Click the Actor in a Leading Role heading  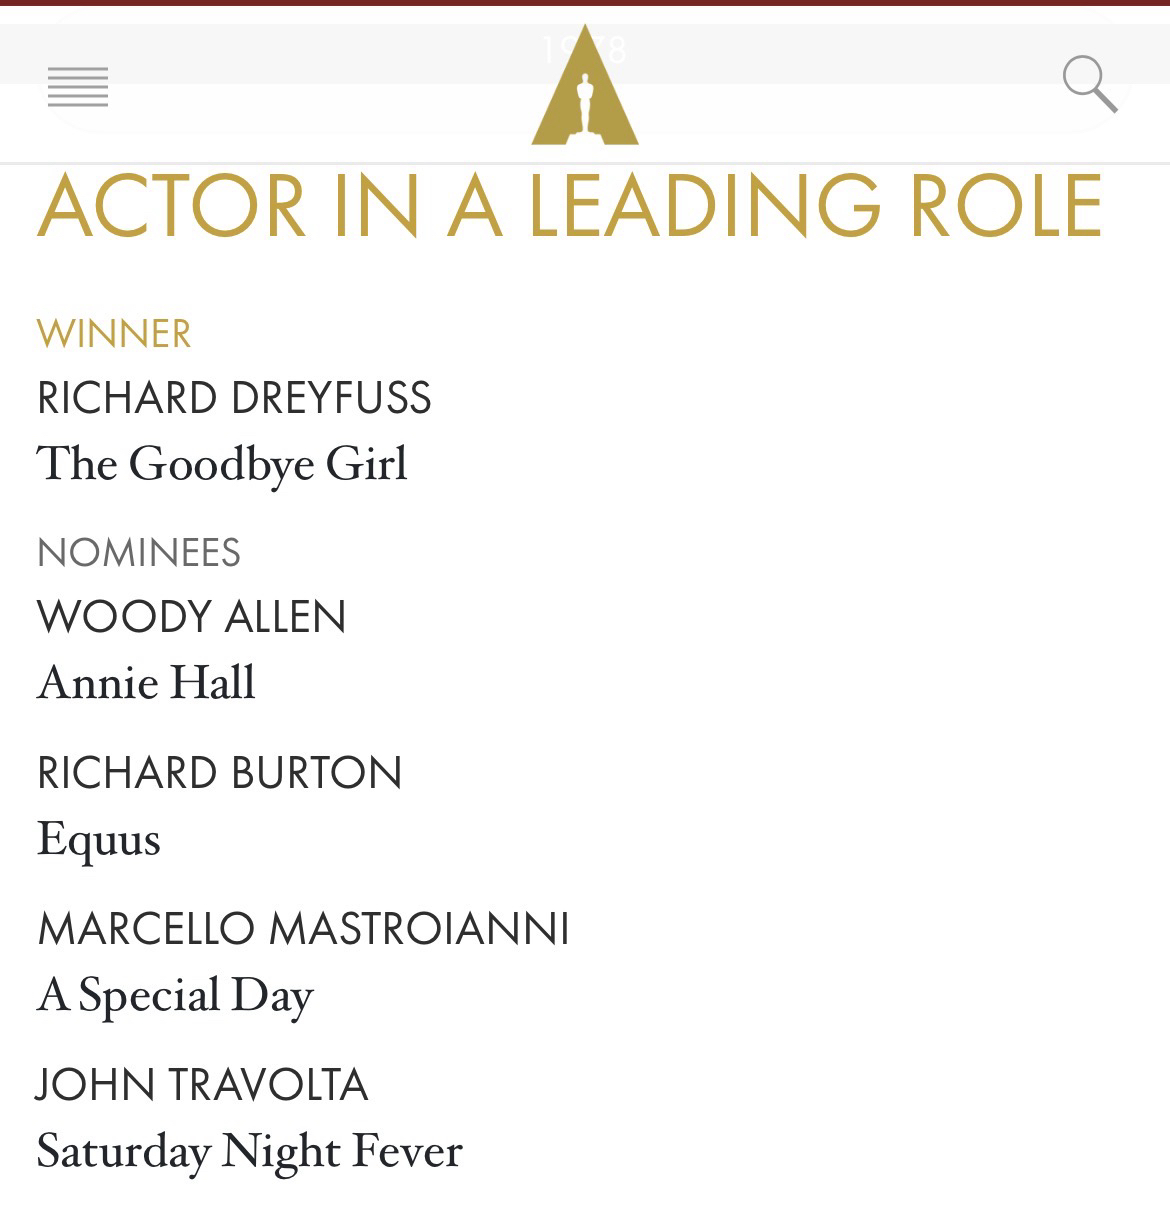[x=570, y=207]
